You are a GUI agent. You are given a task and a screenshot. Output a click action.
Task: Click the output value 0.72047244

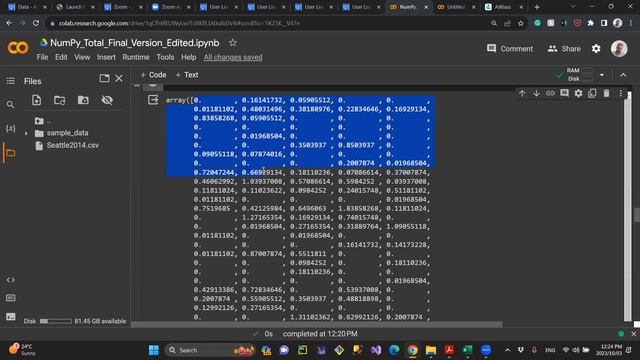click(x=214, y=173)
